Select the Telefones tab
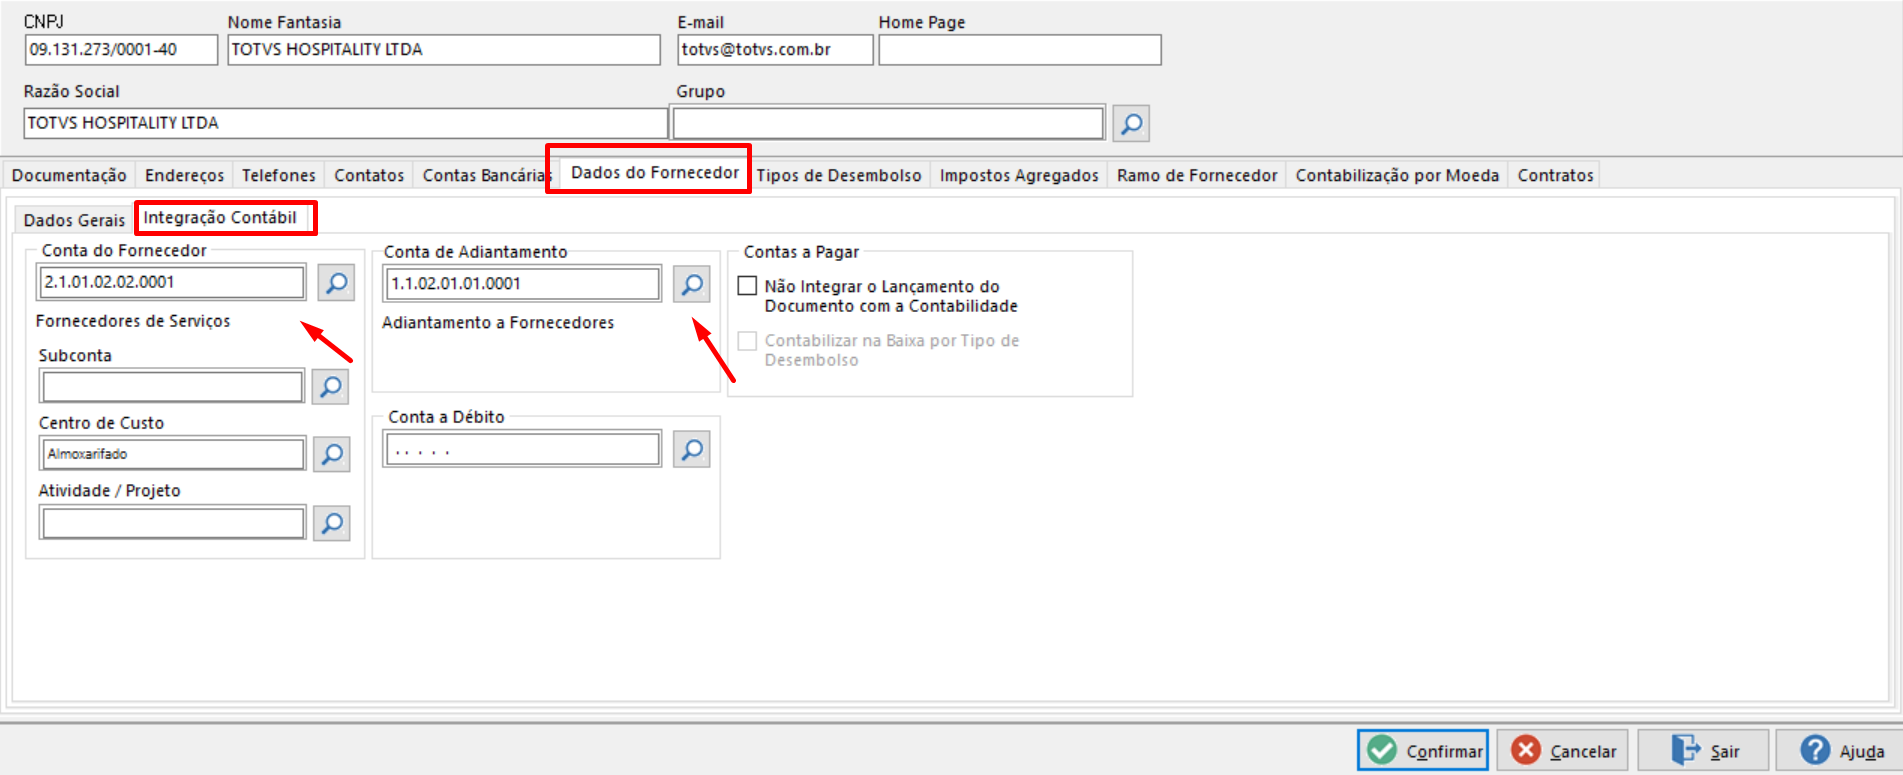Screen dimensions: 1903x775 [278, 175]
